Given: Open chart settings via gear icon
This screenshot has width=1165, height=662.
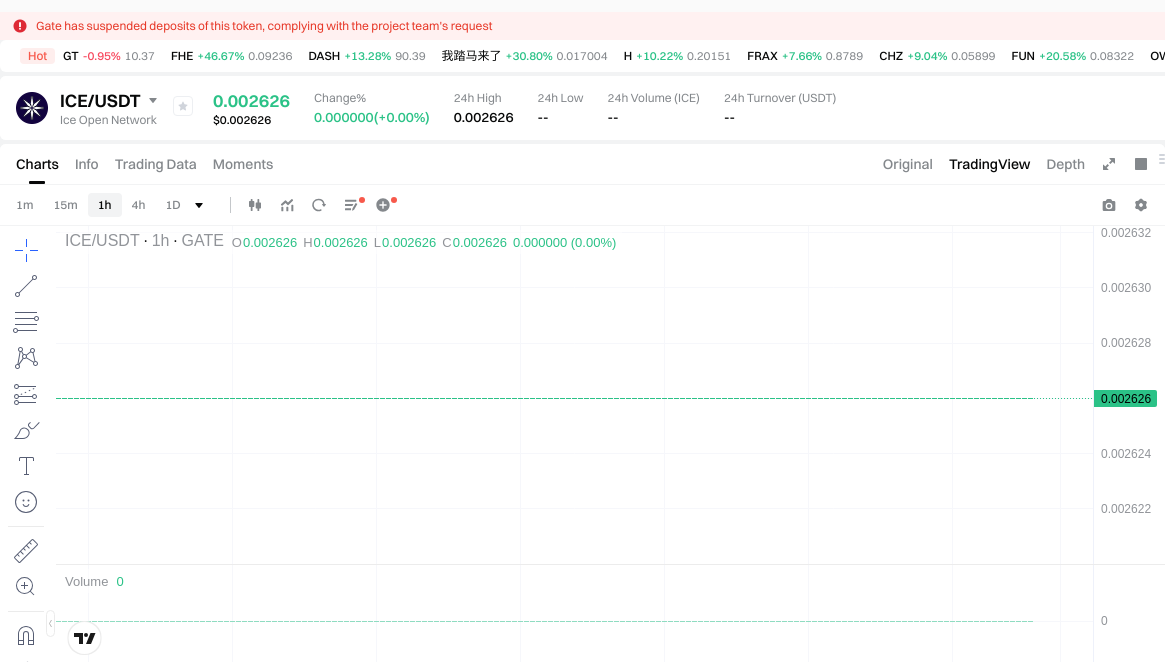Looking at the screenshot, I should 1140,204.
